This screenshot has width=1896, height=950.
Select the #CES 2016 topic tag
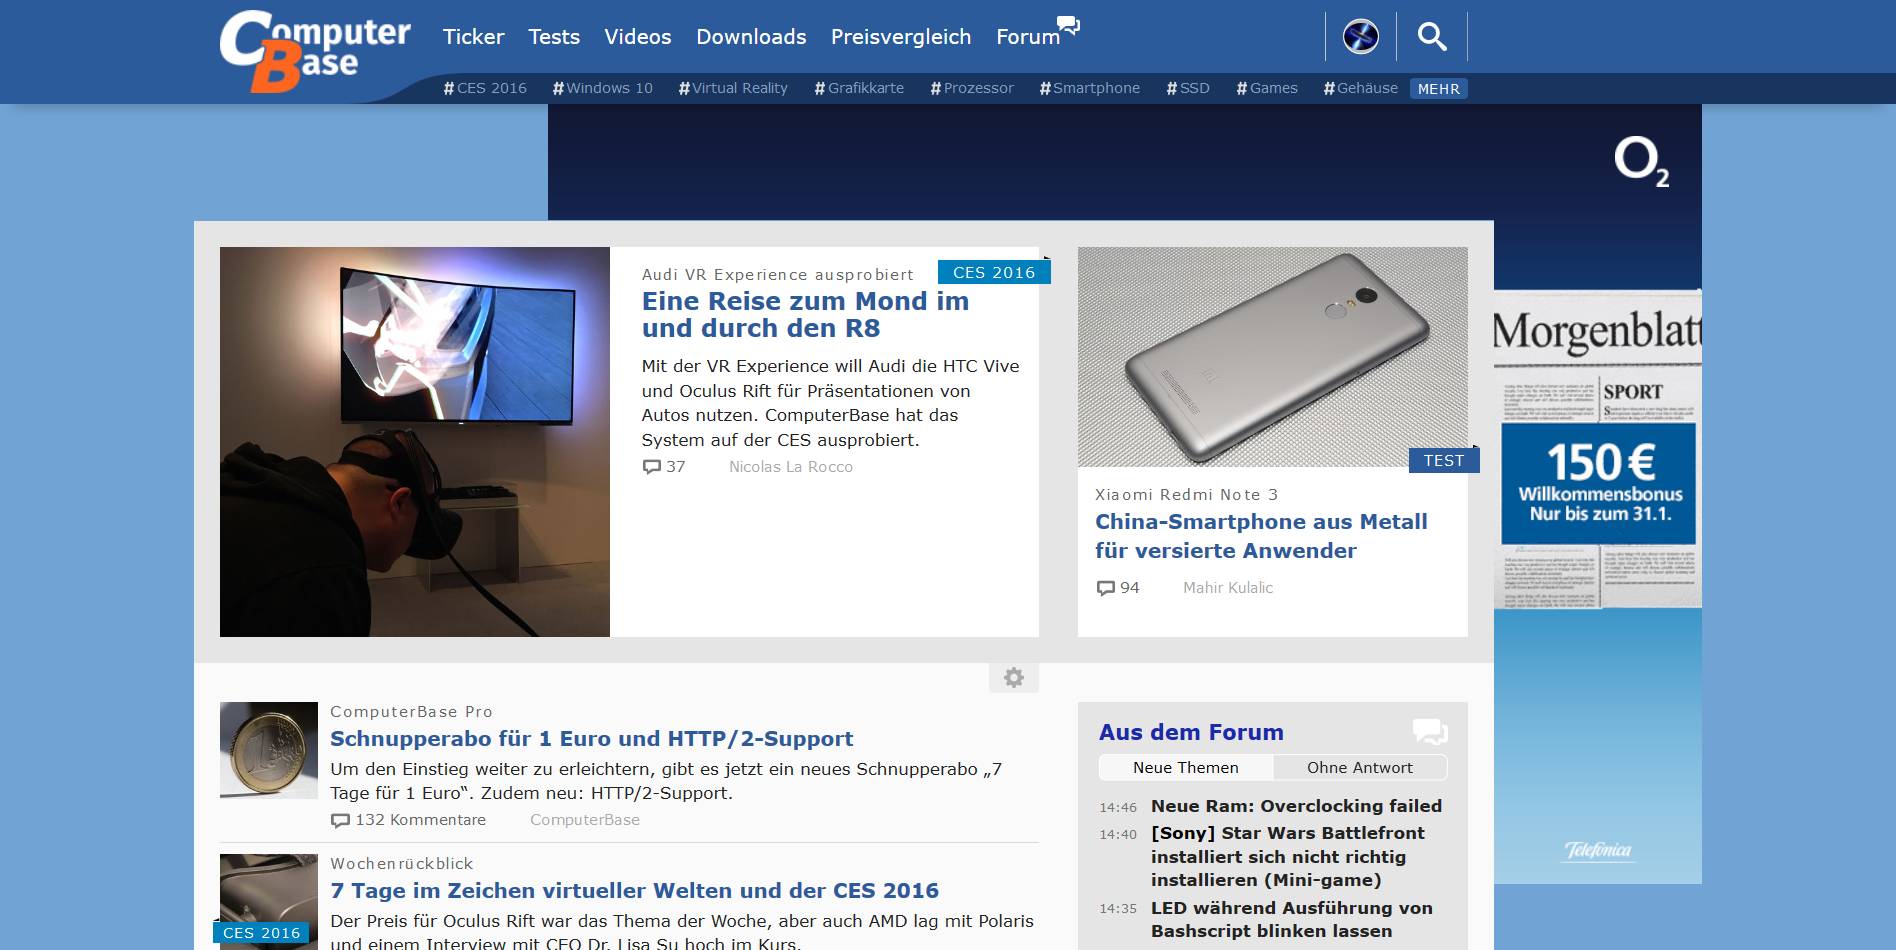(485, 88)
